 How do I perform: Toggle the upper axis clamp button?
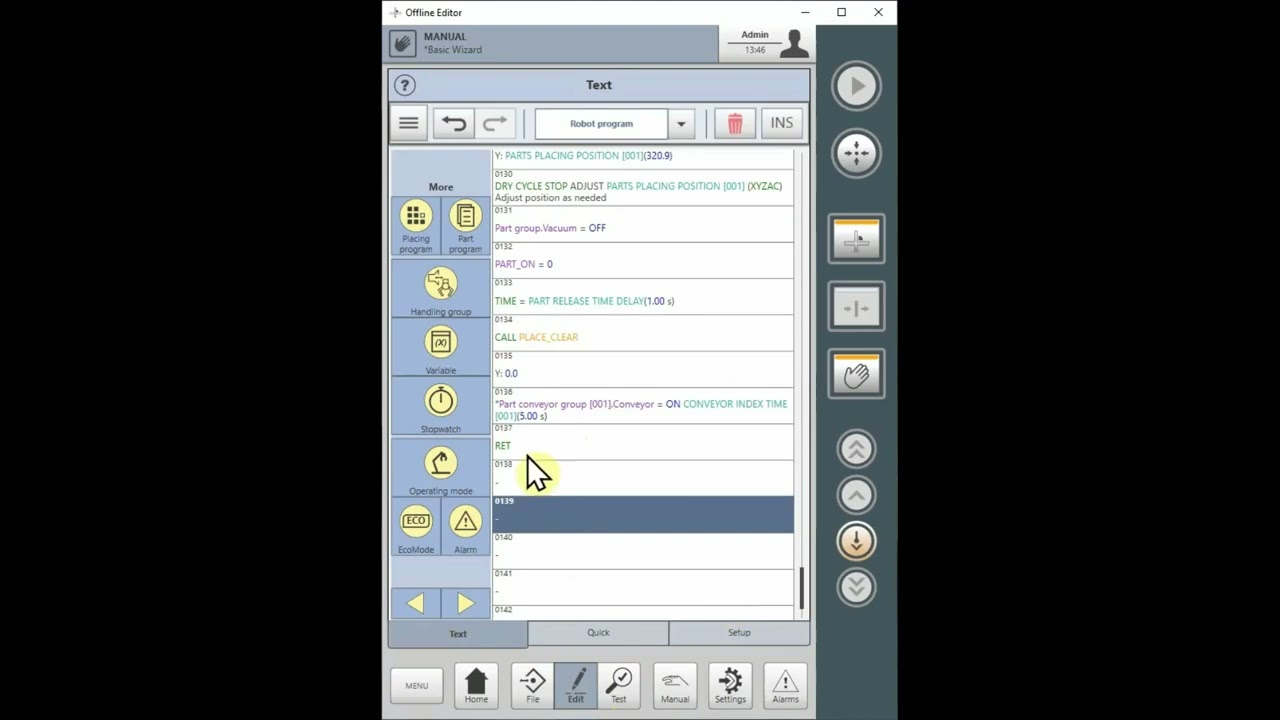click(x=856, y=241)
